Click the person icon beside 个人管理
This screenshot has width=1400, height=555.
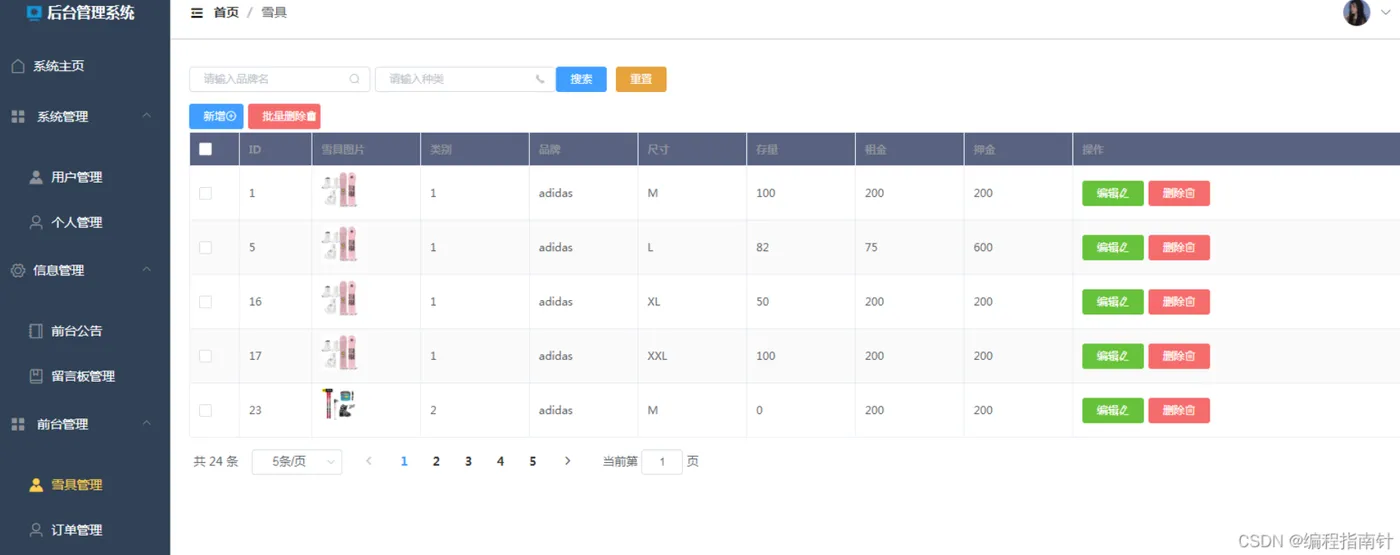point(36,222)
